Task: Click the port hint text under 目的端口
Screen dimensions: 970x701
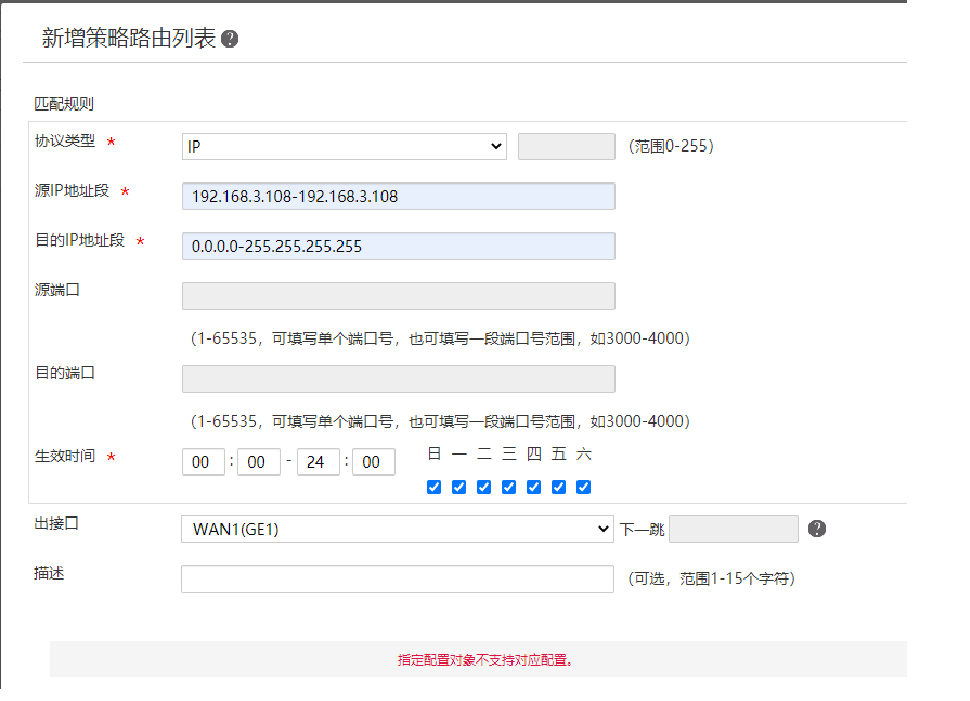Action: pyautogui.click(x=440, y=421)
